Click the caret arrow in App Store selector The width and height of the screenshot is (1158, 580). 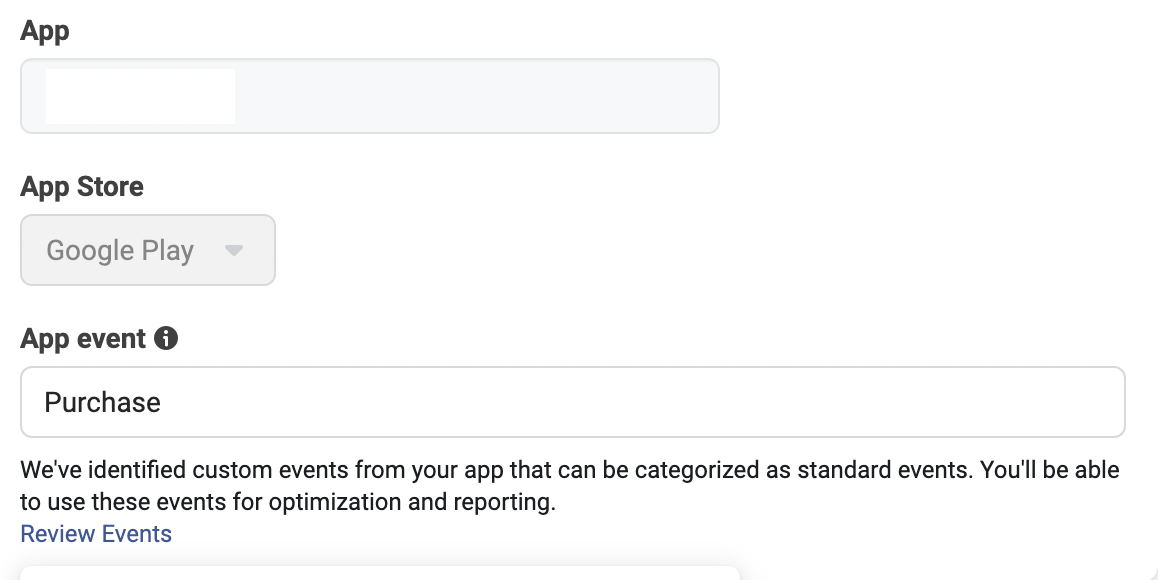234,250
